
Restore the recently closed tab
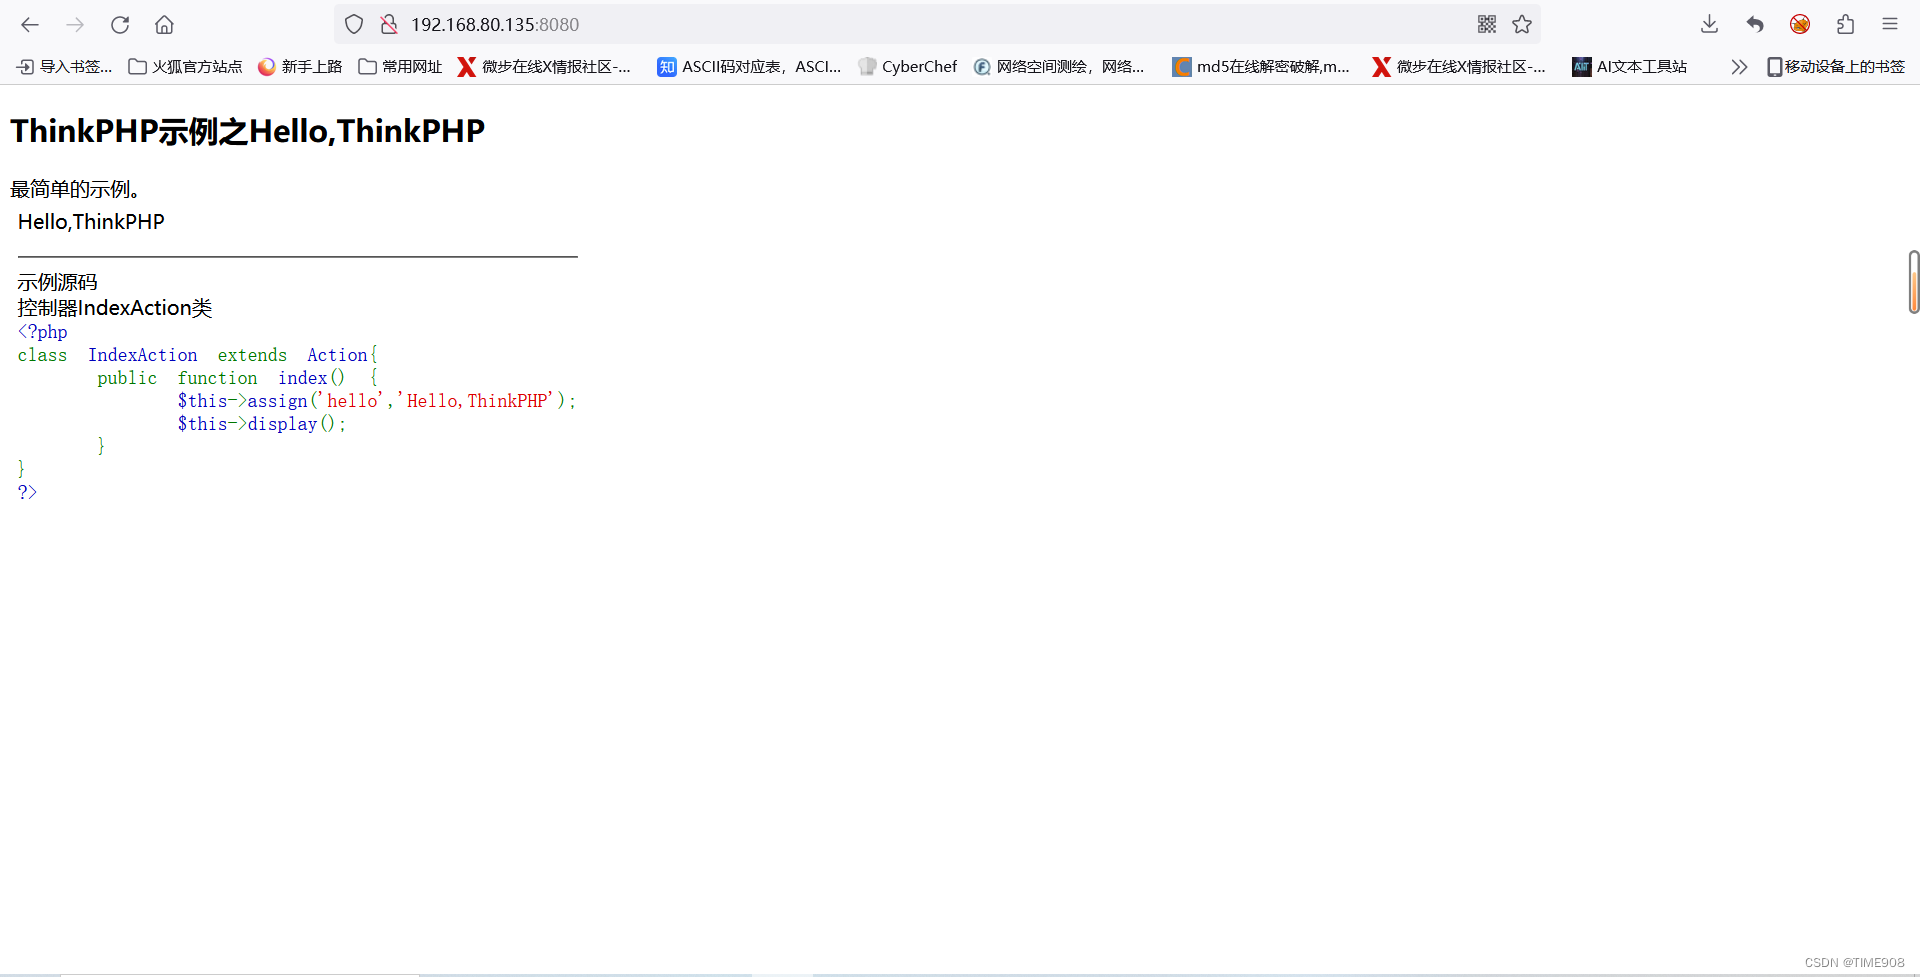tap(1755, 24)
